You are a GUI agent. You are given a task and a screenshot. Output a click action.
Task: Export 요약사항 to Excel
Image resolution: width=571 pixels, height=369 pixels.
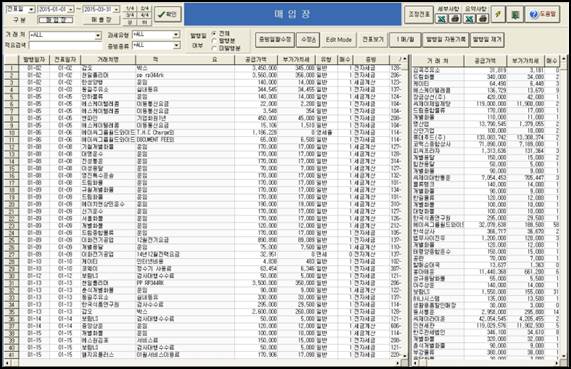[469, 18]
